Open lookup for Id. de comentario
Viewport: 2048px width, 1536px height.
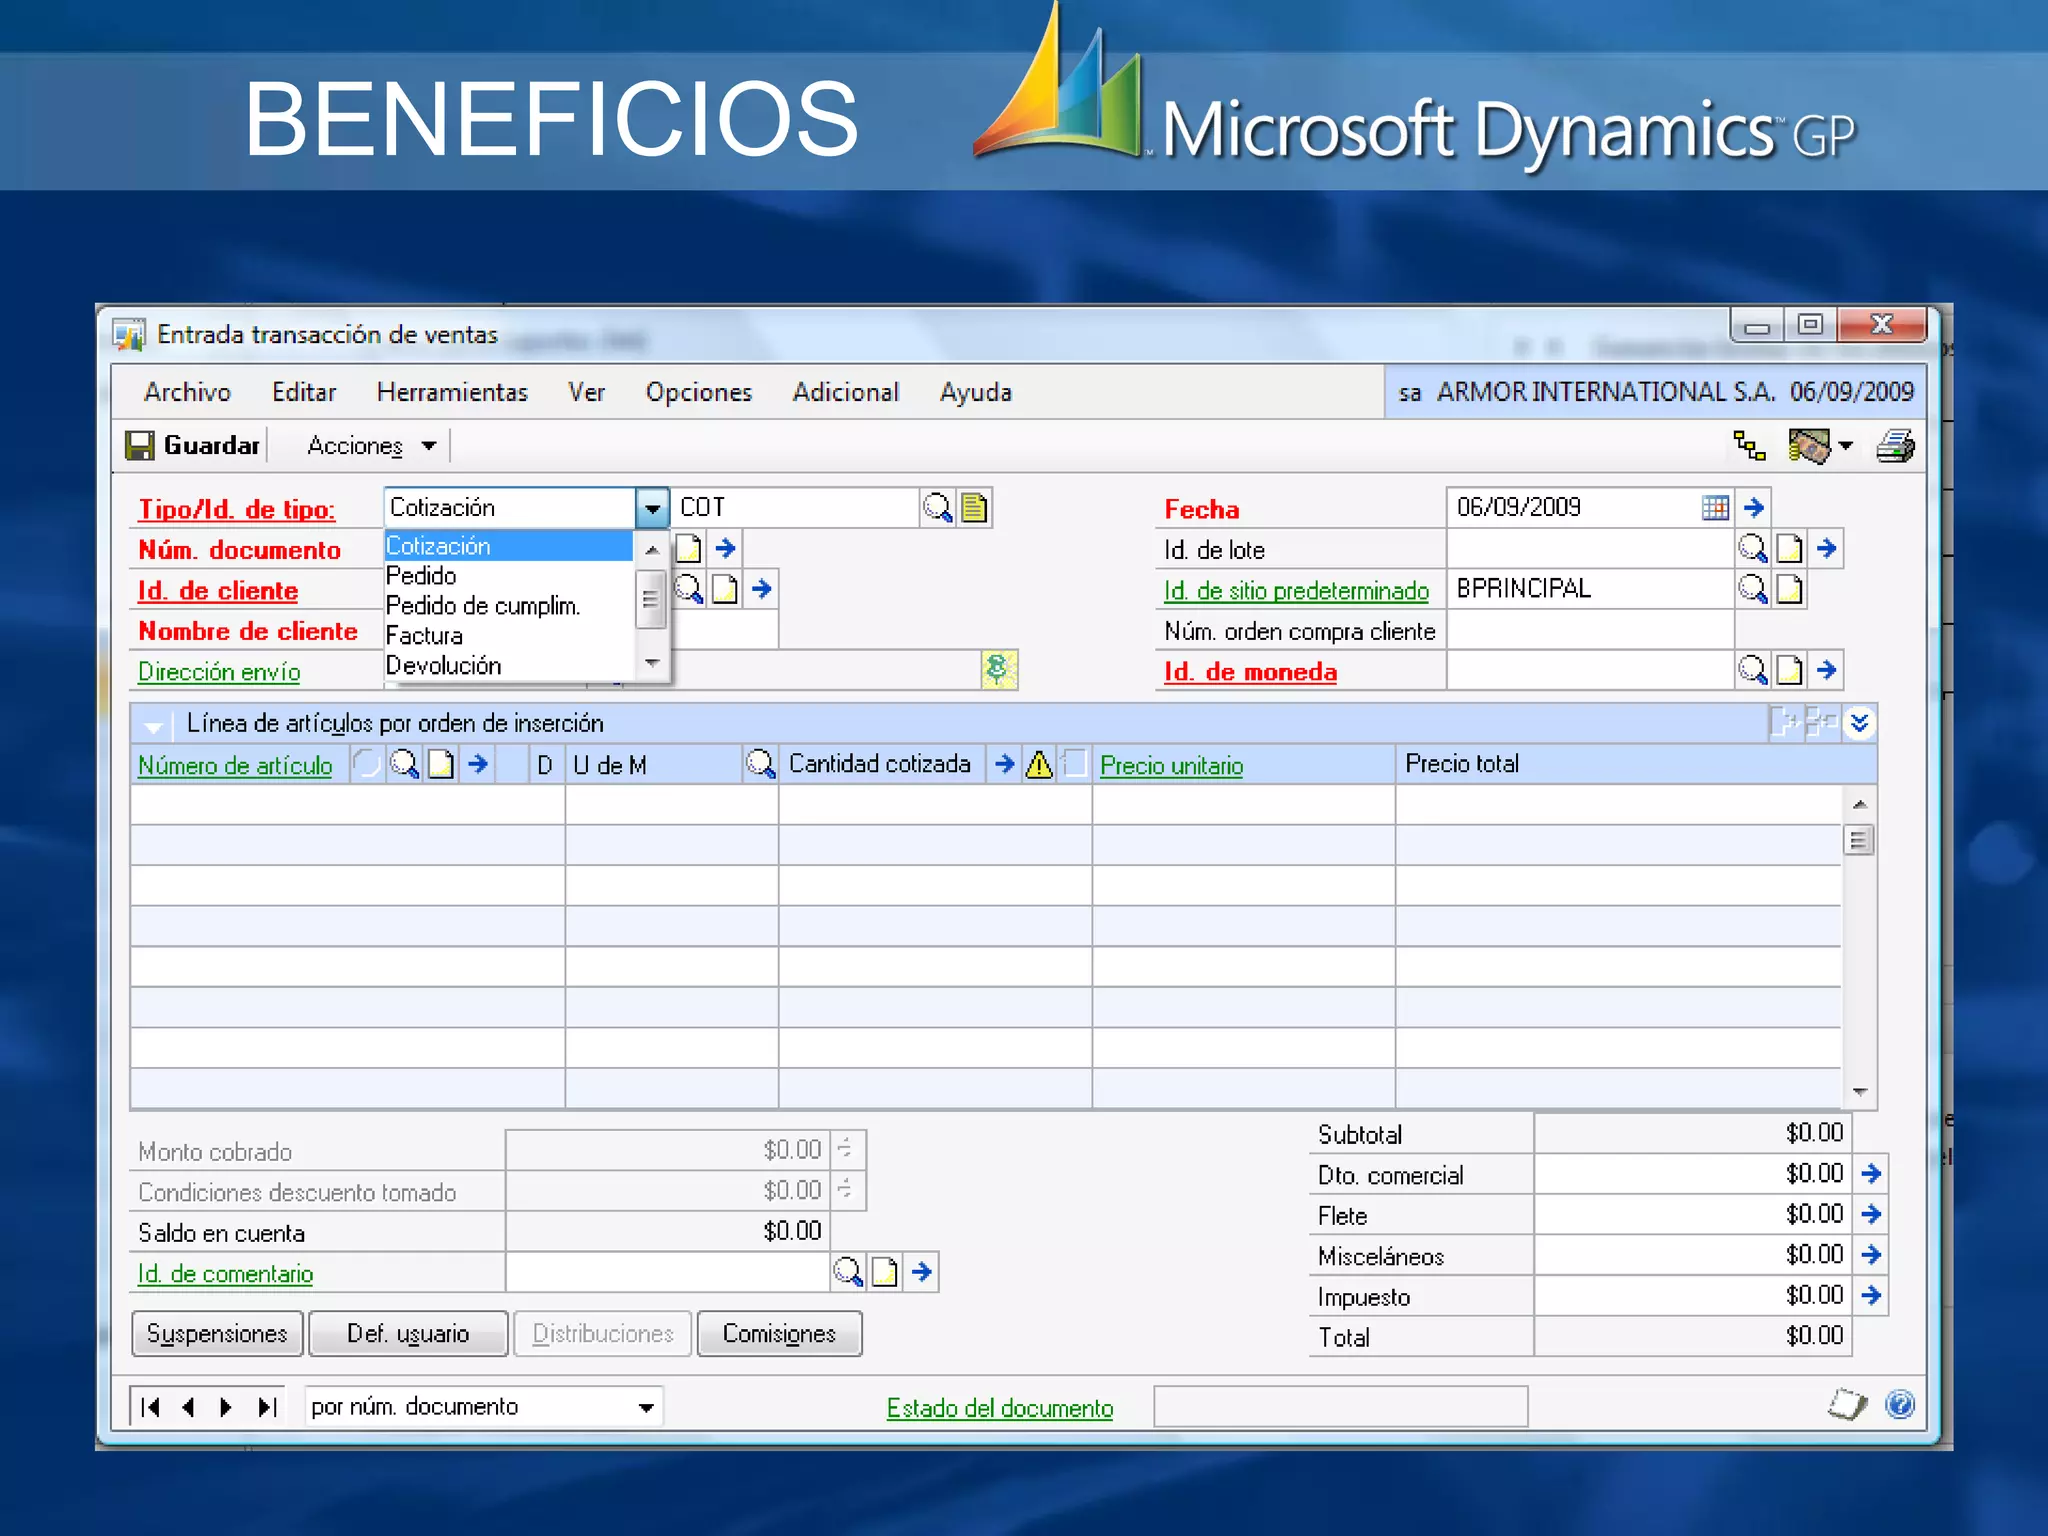[848, 1272]
